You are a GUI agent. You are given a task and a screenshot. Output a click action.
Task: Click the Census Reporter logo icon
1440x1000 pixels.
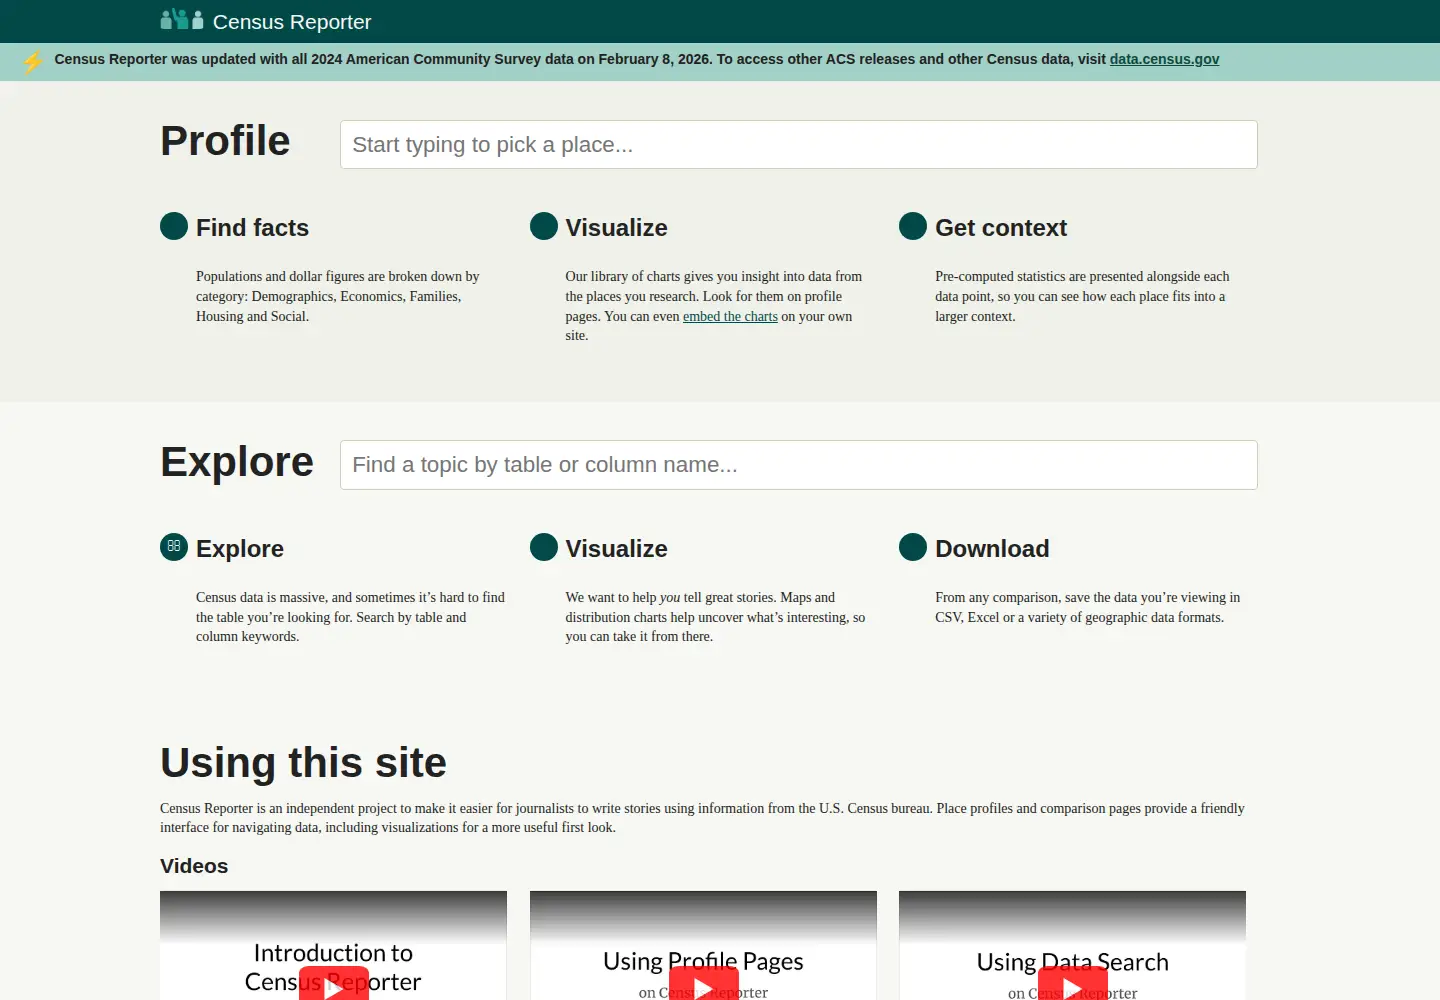click(182, 20)
